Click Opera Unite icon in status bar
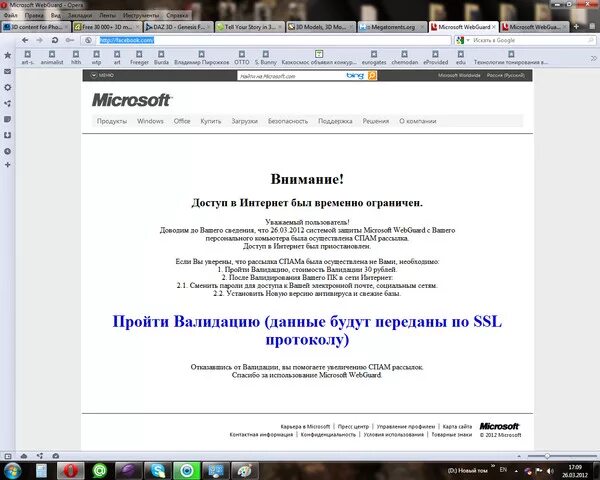 coord(40,456)
